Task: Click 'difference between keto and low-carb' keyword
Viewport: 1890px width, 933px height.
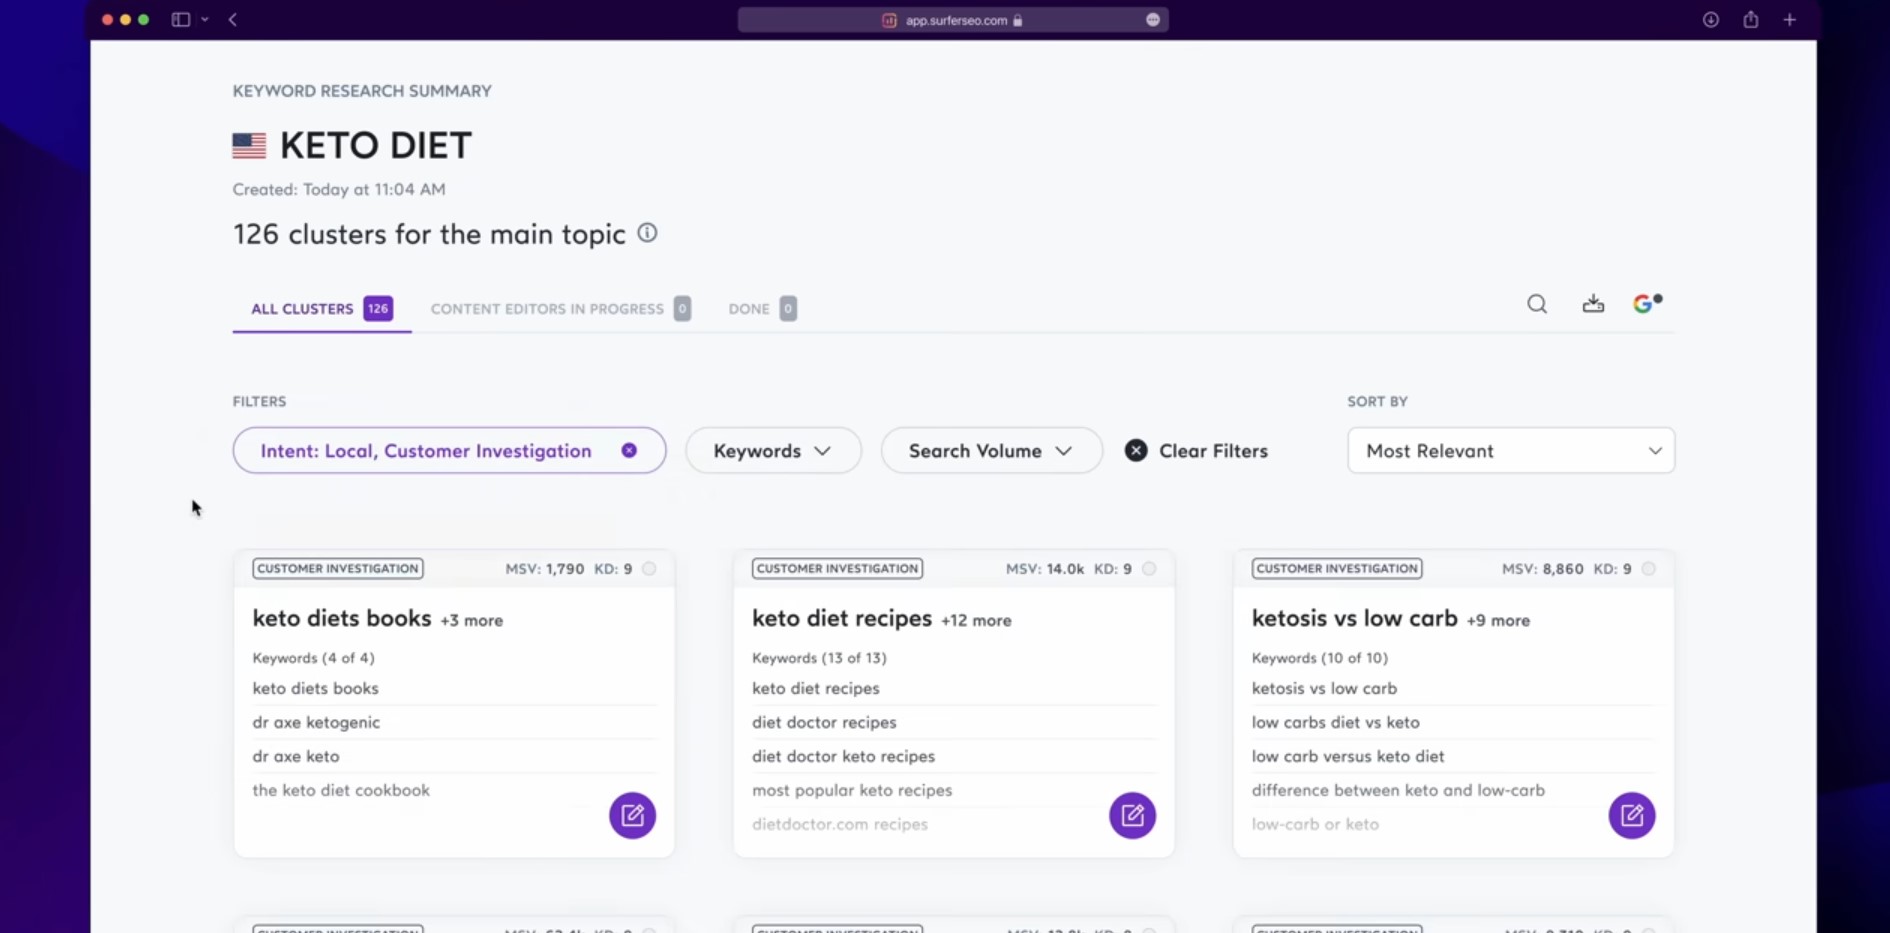Action: pyautogui.click(x=1398, y=790)
